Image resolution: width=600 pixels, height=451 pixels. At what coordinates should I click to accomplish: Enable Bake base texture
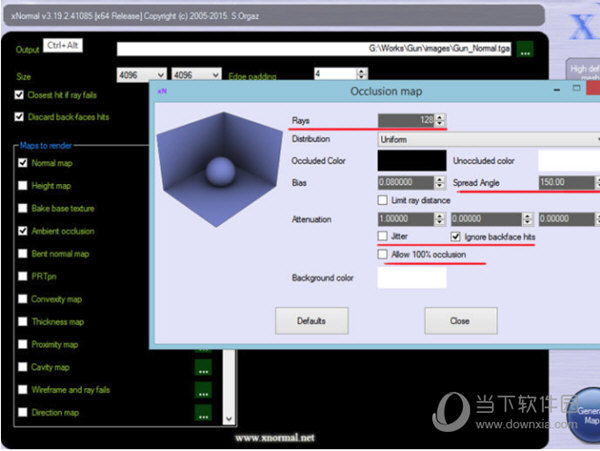pos(23,208)
